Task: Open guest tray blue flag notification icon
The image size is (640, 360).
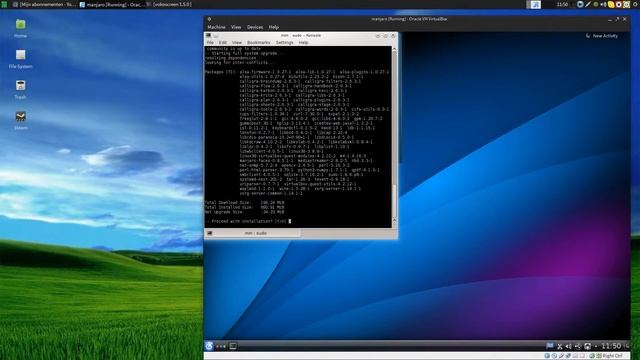Action: (550, 346)
